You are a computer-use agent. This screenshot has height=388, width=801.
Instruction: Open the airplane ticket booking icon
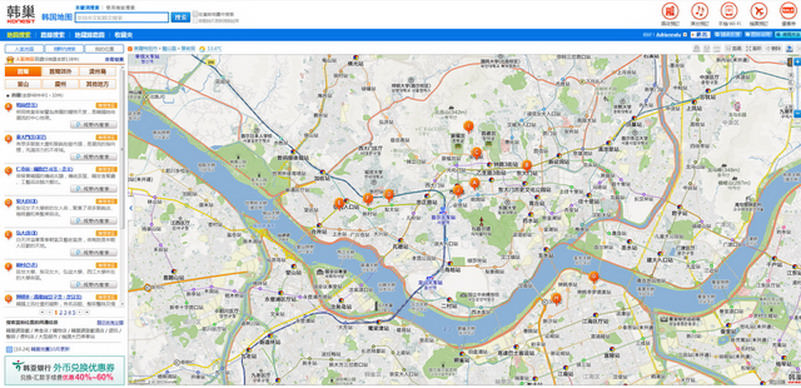[x=759, y=10]
